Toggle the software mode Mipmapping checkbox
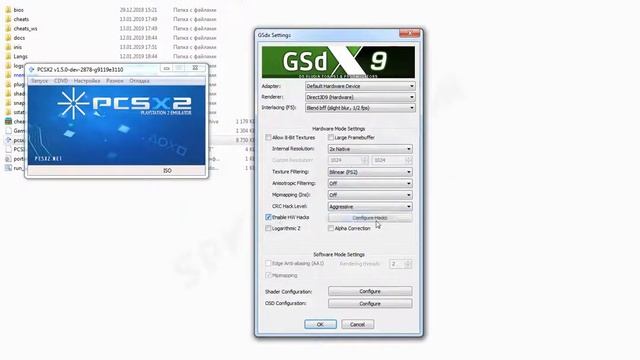This screenshot has height=360, width=640. click(x=268, y=276)
